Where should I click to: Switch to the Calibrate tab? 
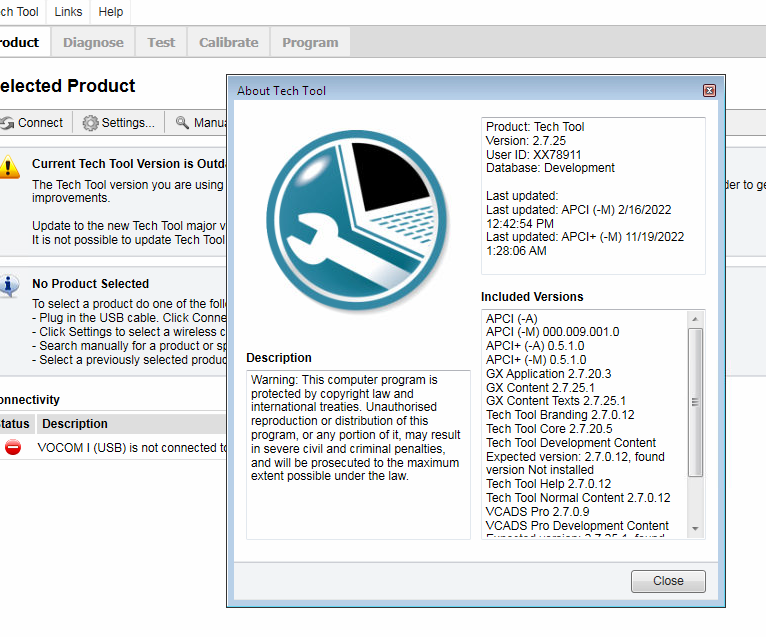pyautogui.click(x=229, y=42)
